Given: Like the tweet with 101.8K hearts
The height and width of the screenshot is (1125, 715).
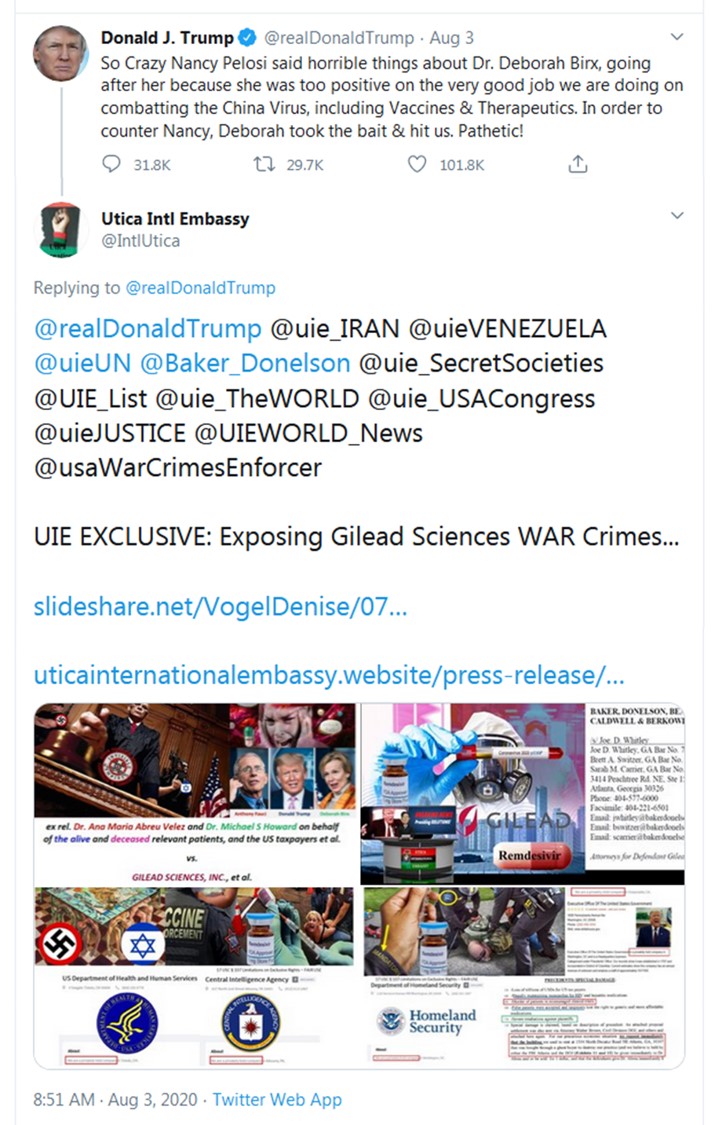Looking at the screenshot, I should (417, 164).
